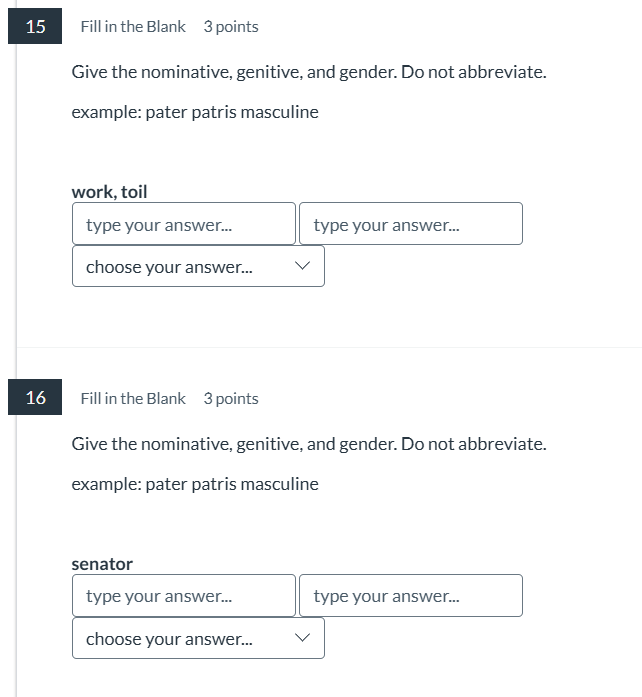The image size is (642, 697).
Task: Select the question 15 number badge
Action: pos(35,26)
